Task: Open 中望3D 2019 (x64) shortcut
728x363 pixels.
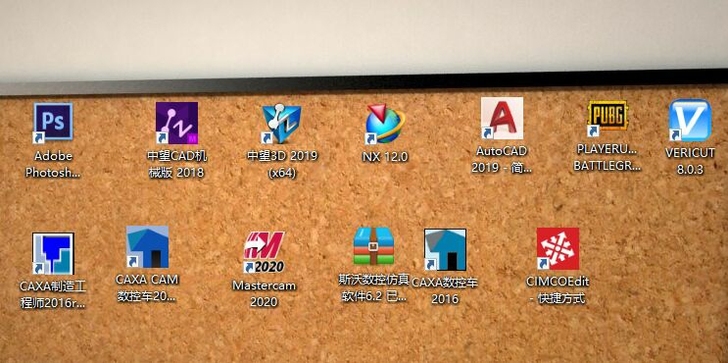Action: [x=281, y=124]
